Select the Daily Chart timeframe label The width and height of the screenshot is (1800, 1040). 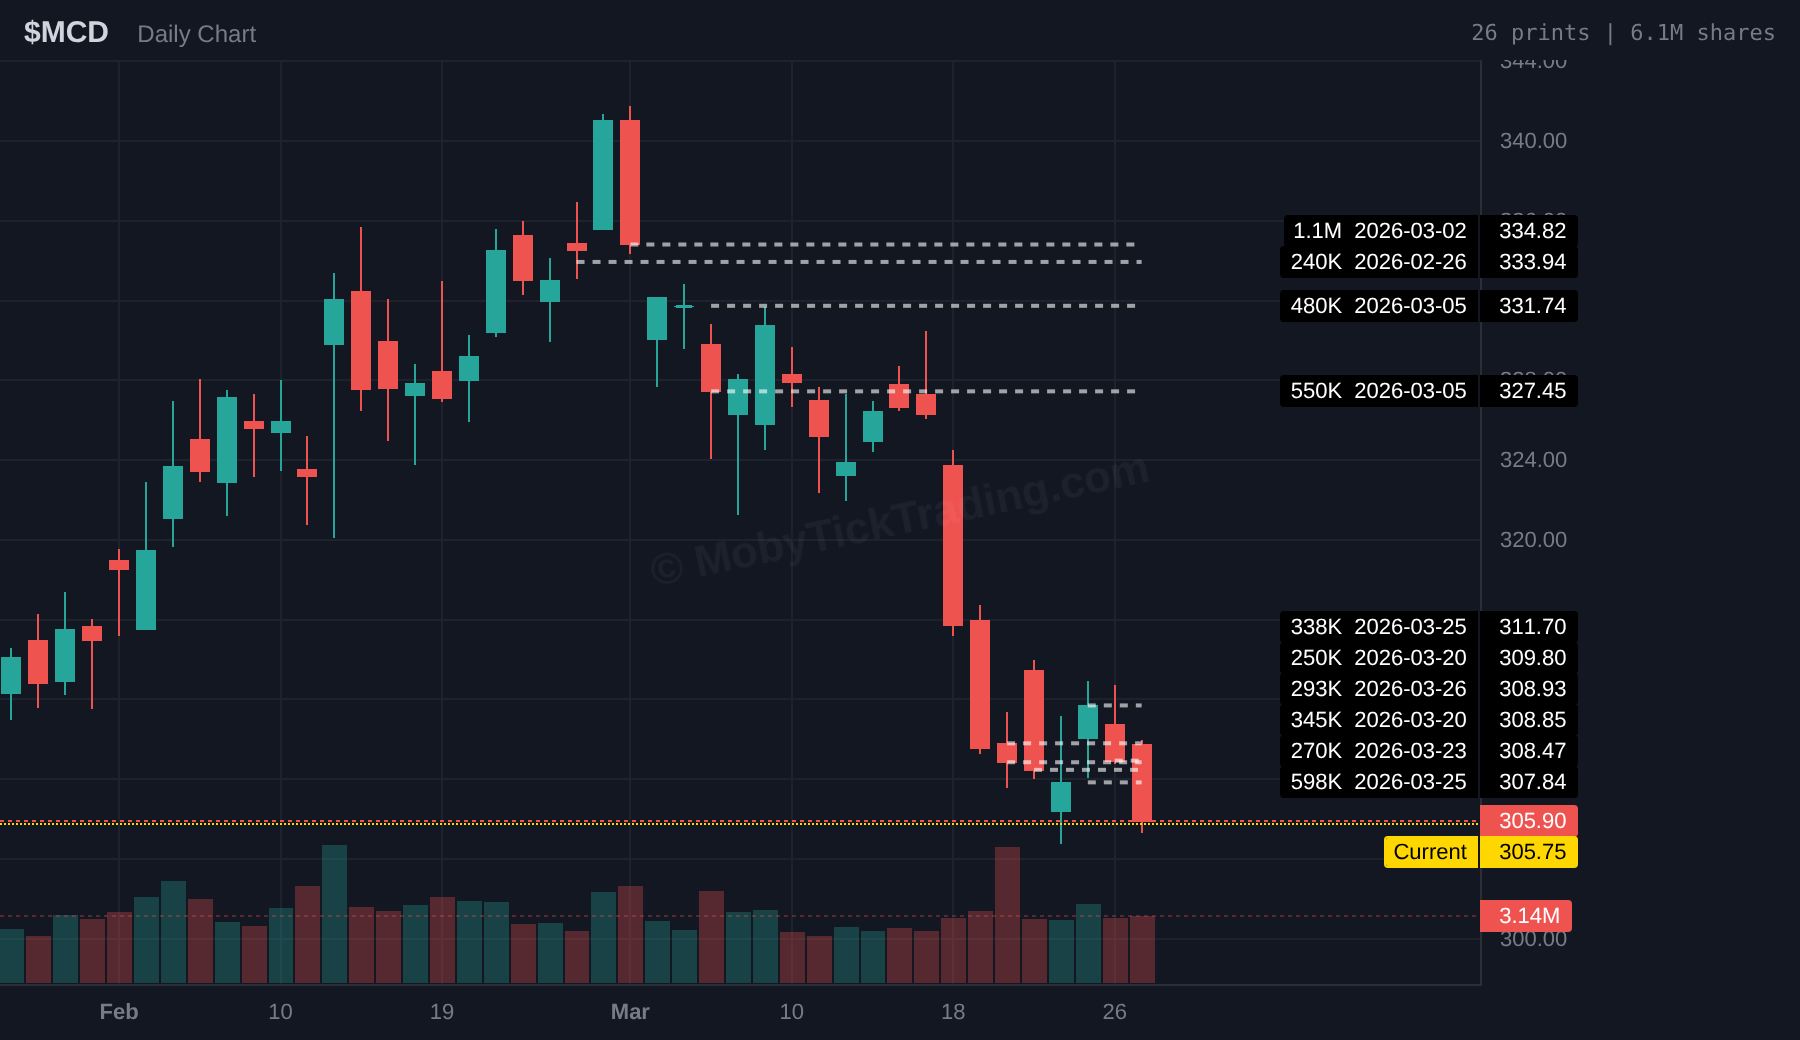[196, 34]
